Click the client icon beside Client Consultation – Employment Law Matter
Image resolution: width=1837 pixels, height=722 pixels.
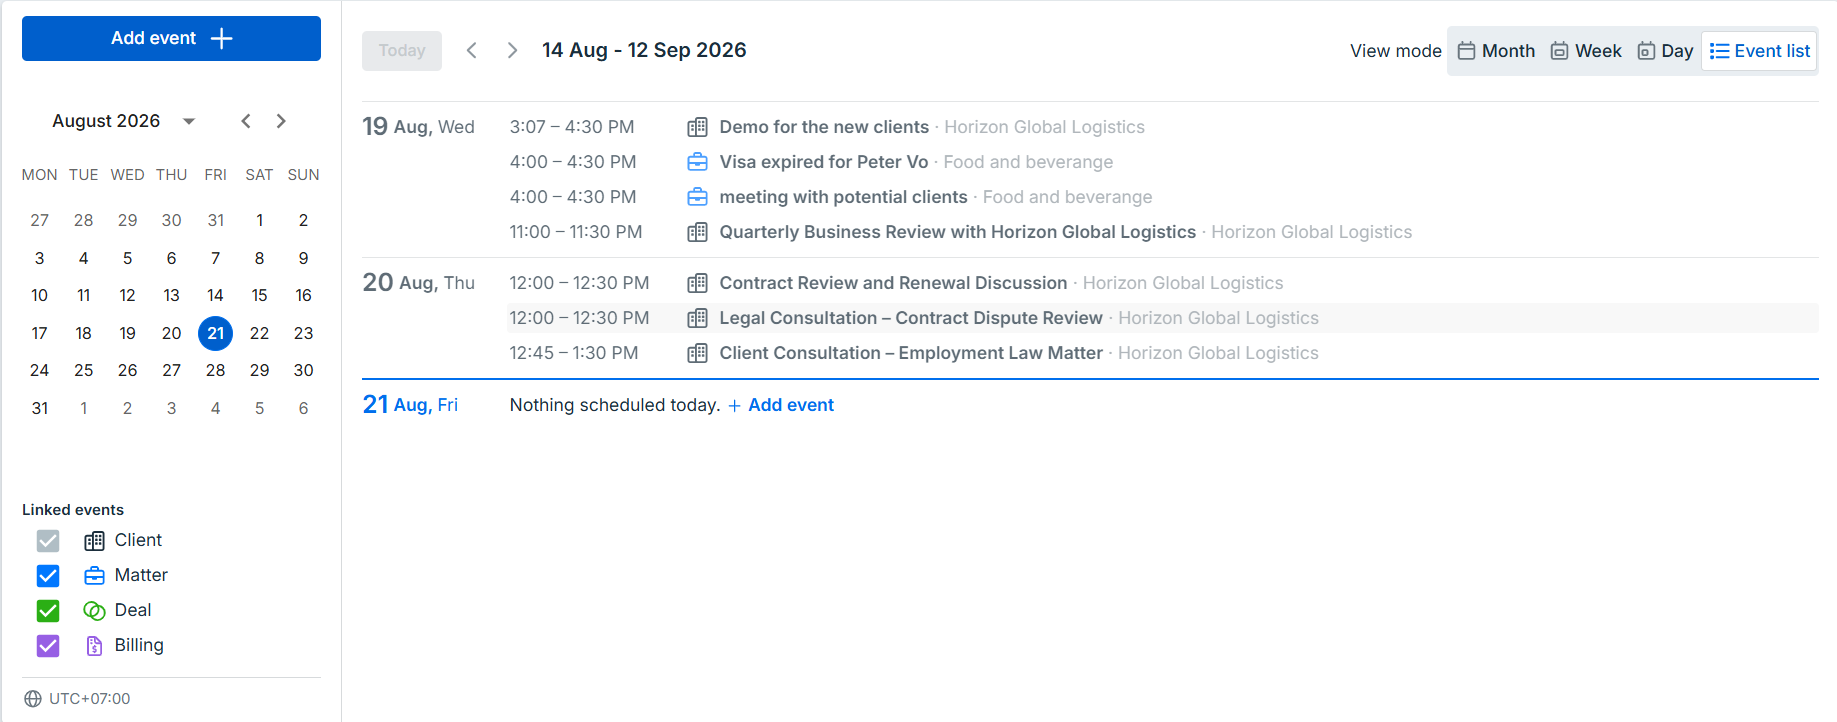pos(697,353)
